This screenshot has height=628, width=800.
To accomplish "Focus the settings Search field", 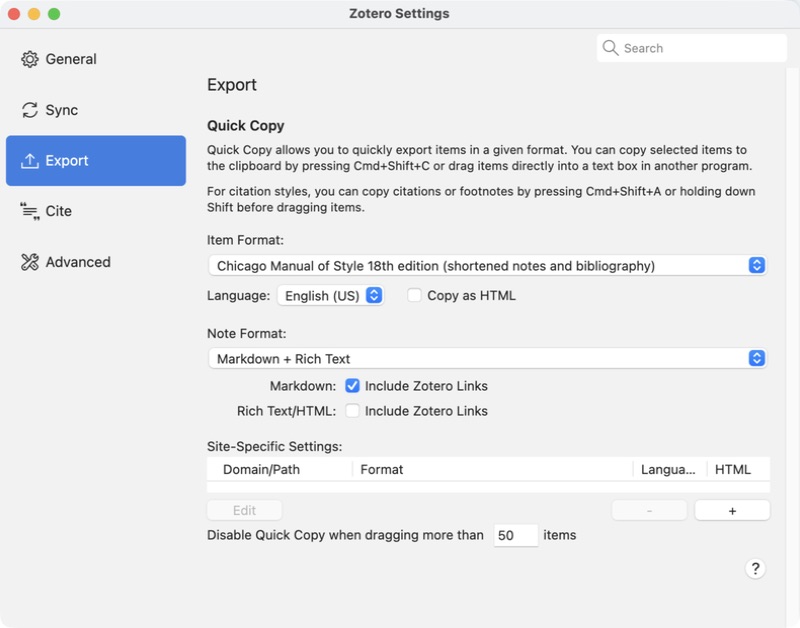I will click(x=691, y=48).
